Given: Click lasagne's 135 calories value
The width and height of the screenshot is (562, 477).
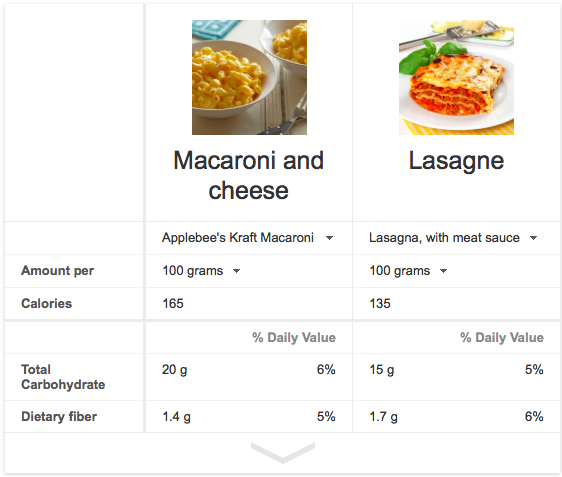Looking at the screenshot, I should click(380, 304).
